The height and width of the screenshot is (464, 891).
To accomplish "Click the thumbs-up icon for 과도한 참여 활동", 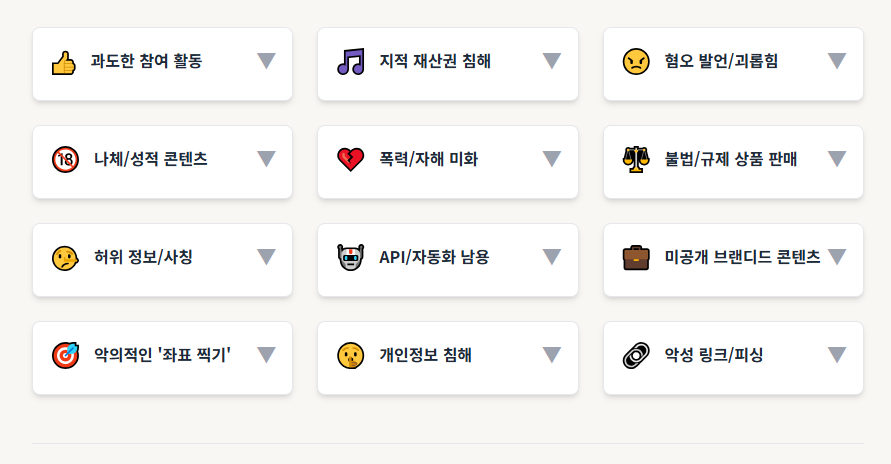I will tap(64, 62).
